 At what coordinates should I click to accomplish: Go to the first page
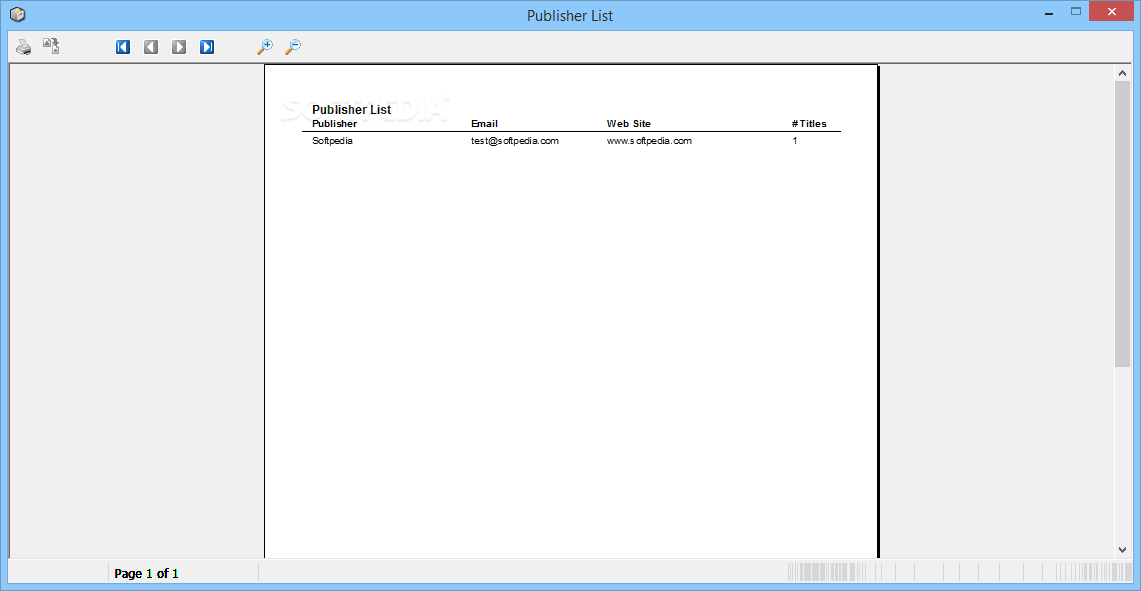coord(123,47)
